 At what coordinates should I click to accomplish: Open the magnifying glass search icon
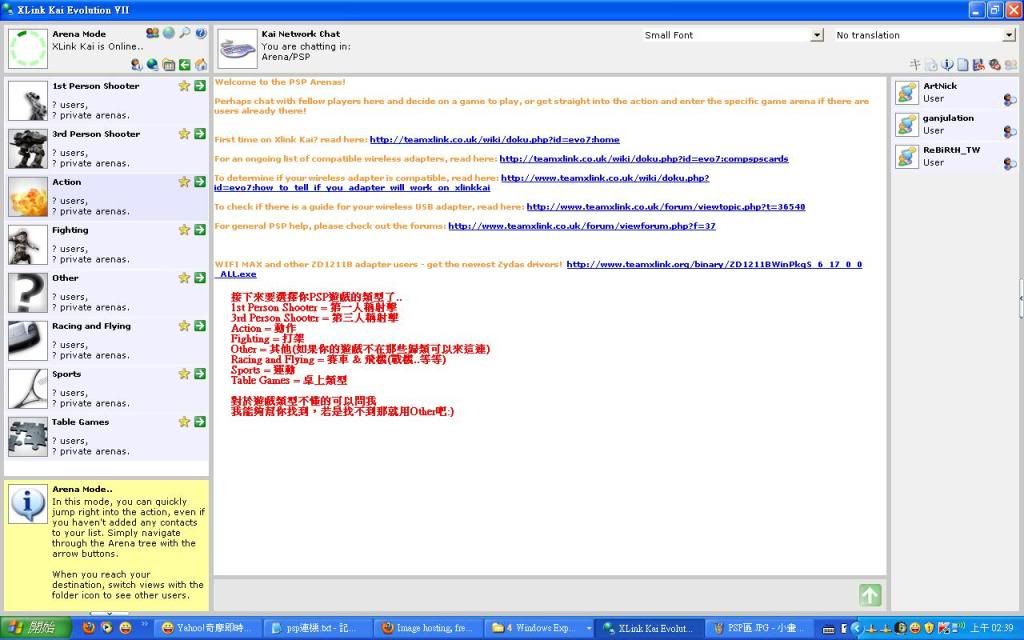[185, 33]
